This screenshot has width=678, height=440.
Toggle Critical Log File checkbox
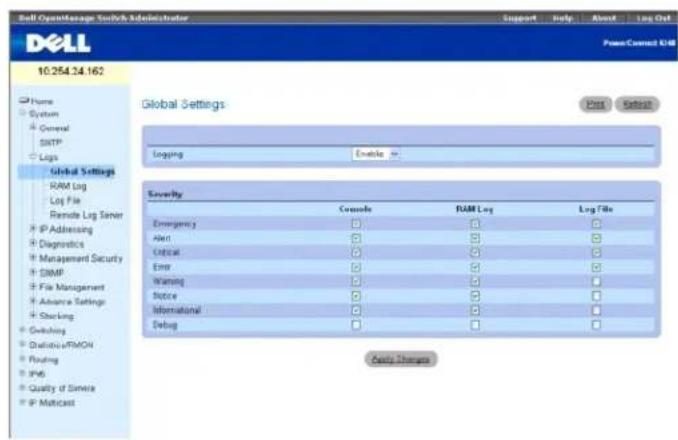coord(596,252)
